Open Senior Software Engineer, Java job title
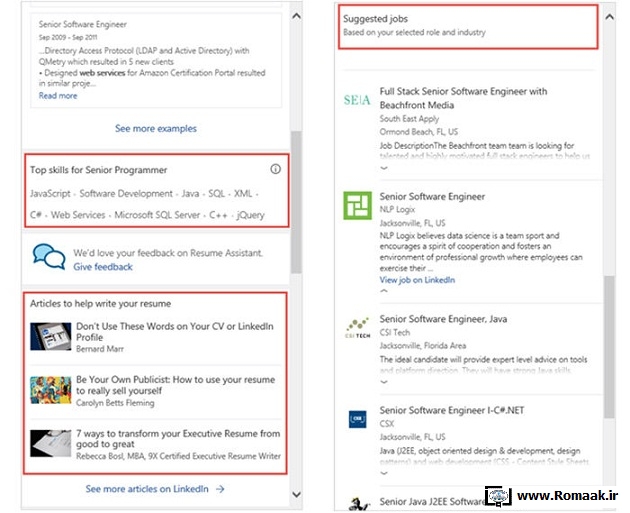The width and height of the screenshot is (630, 513). (443, 319)
